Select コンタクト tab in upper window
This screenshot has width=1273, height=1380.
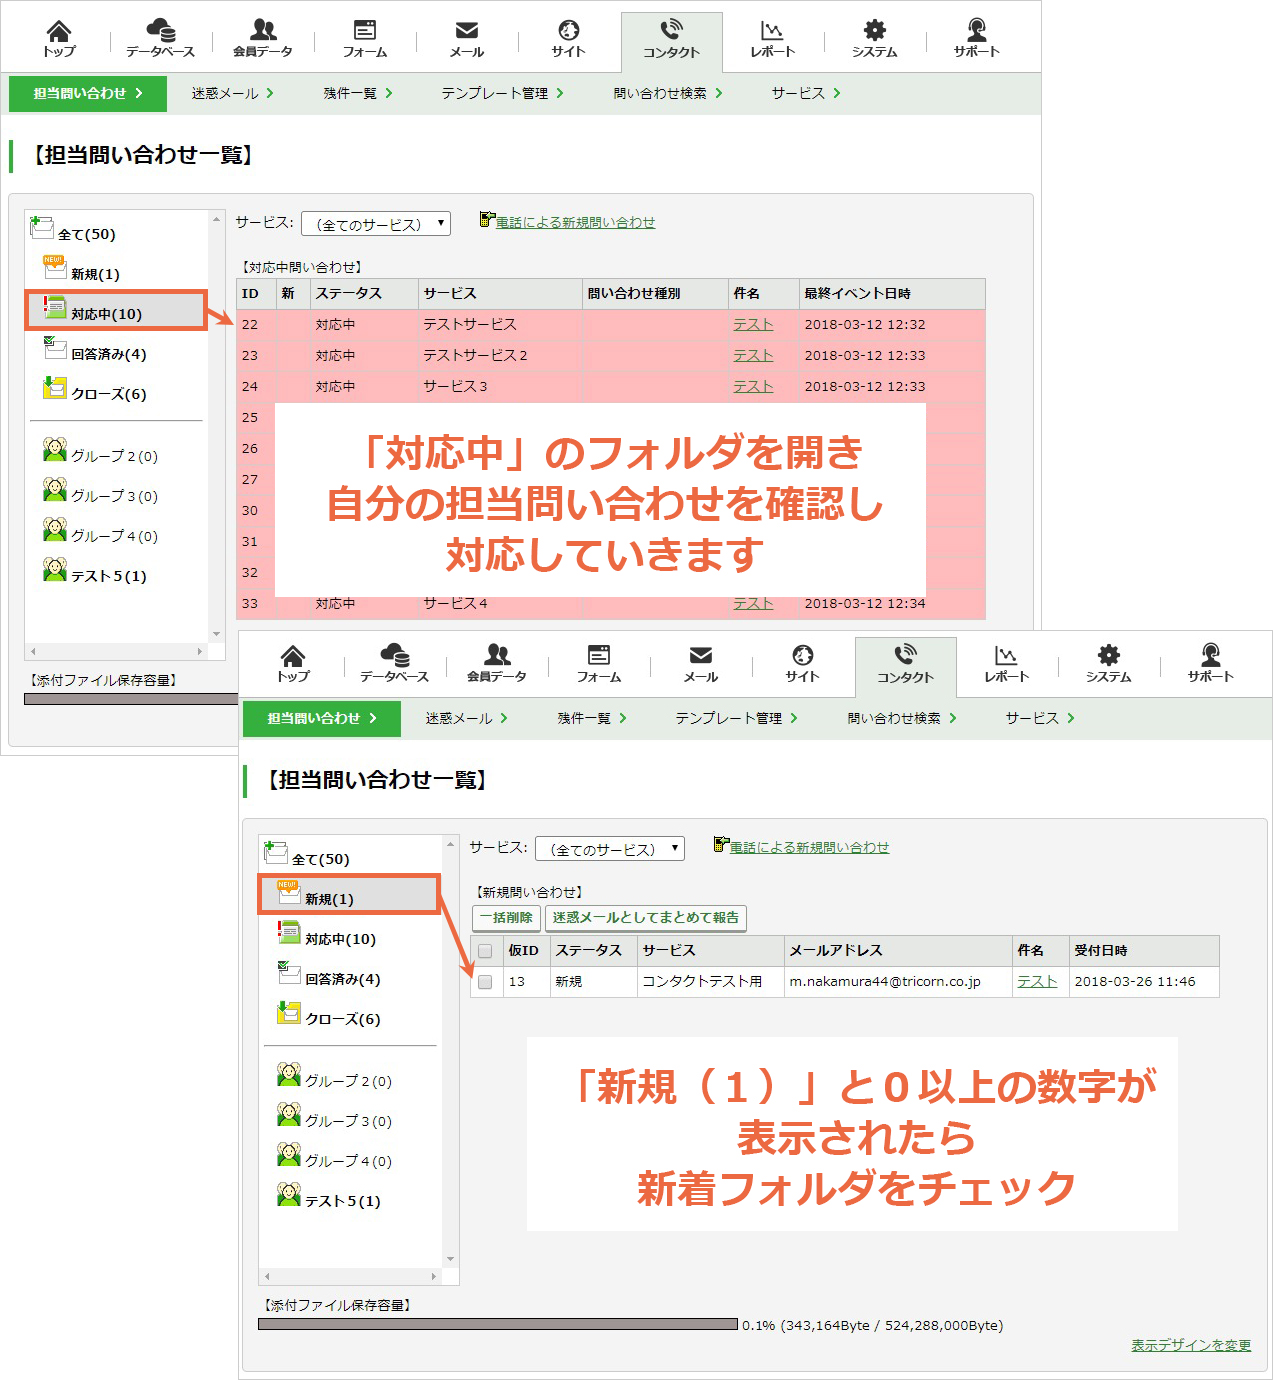click(x=671, y=41)
